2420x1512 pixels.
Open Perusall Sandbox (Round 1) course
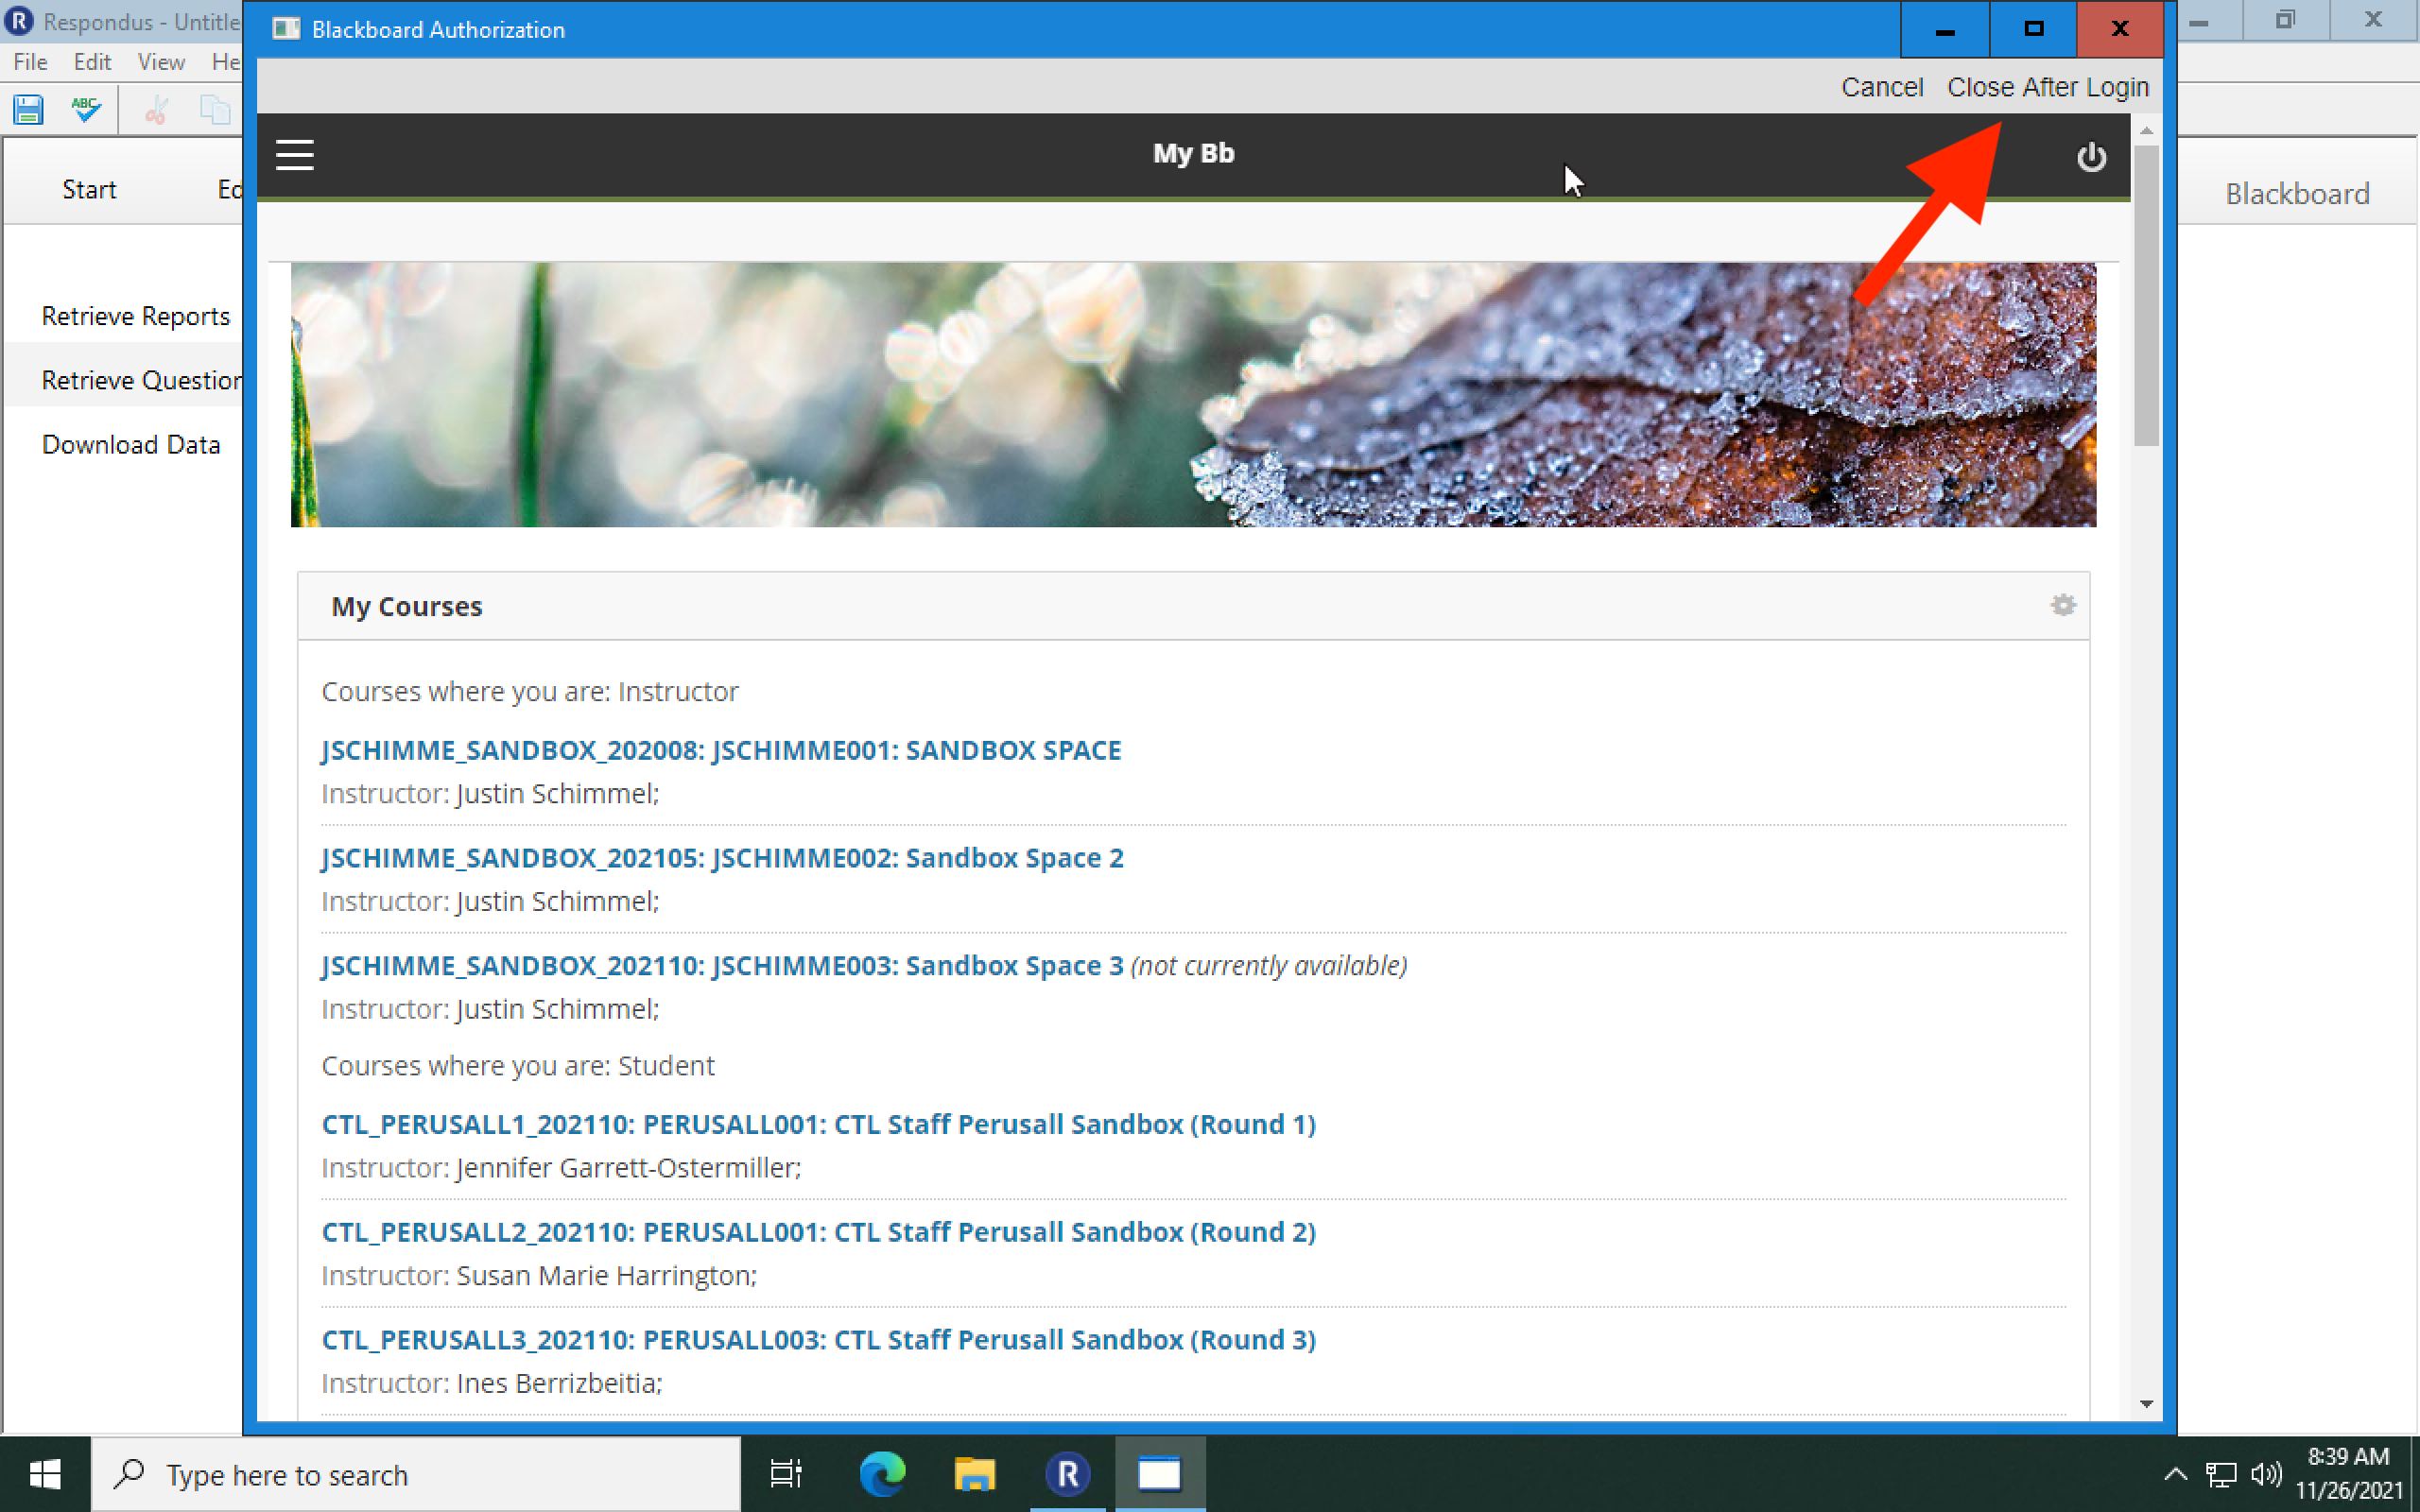tap(818, 1124)
